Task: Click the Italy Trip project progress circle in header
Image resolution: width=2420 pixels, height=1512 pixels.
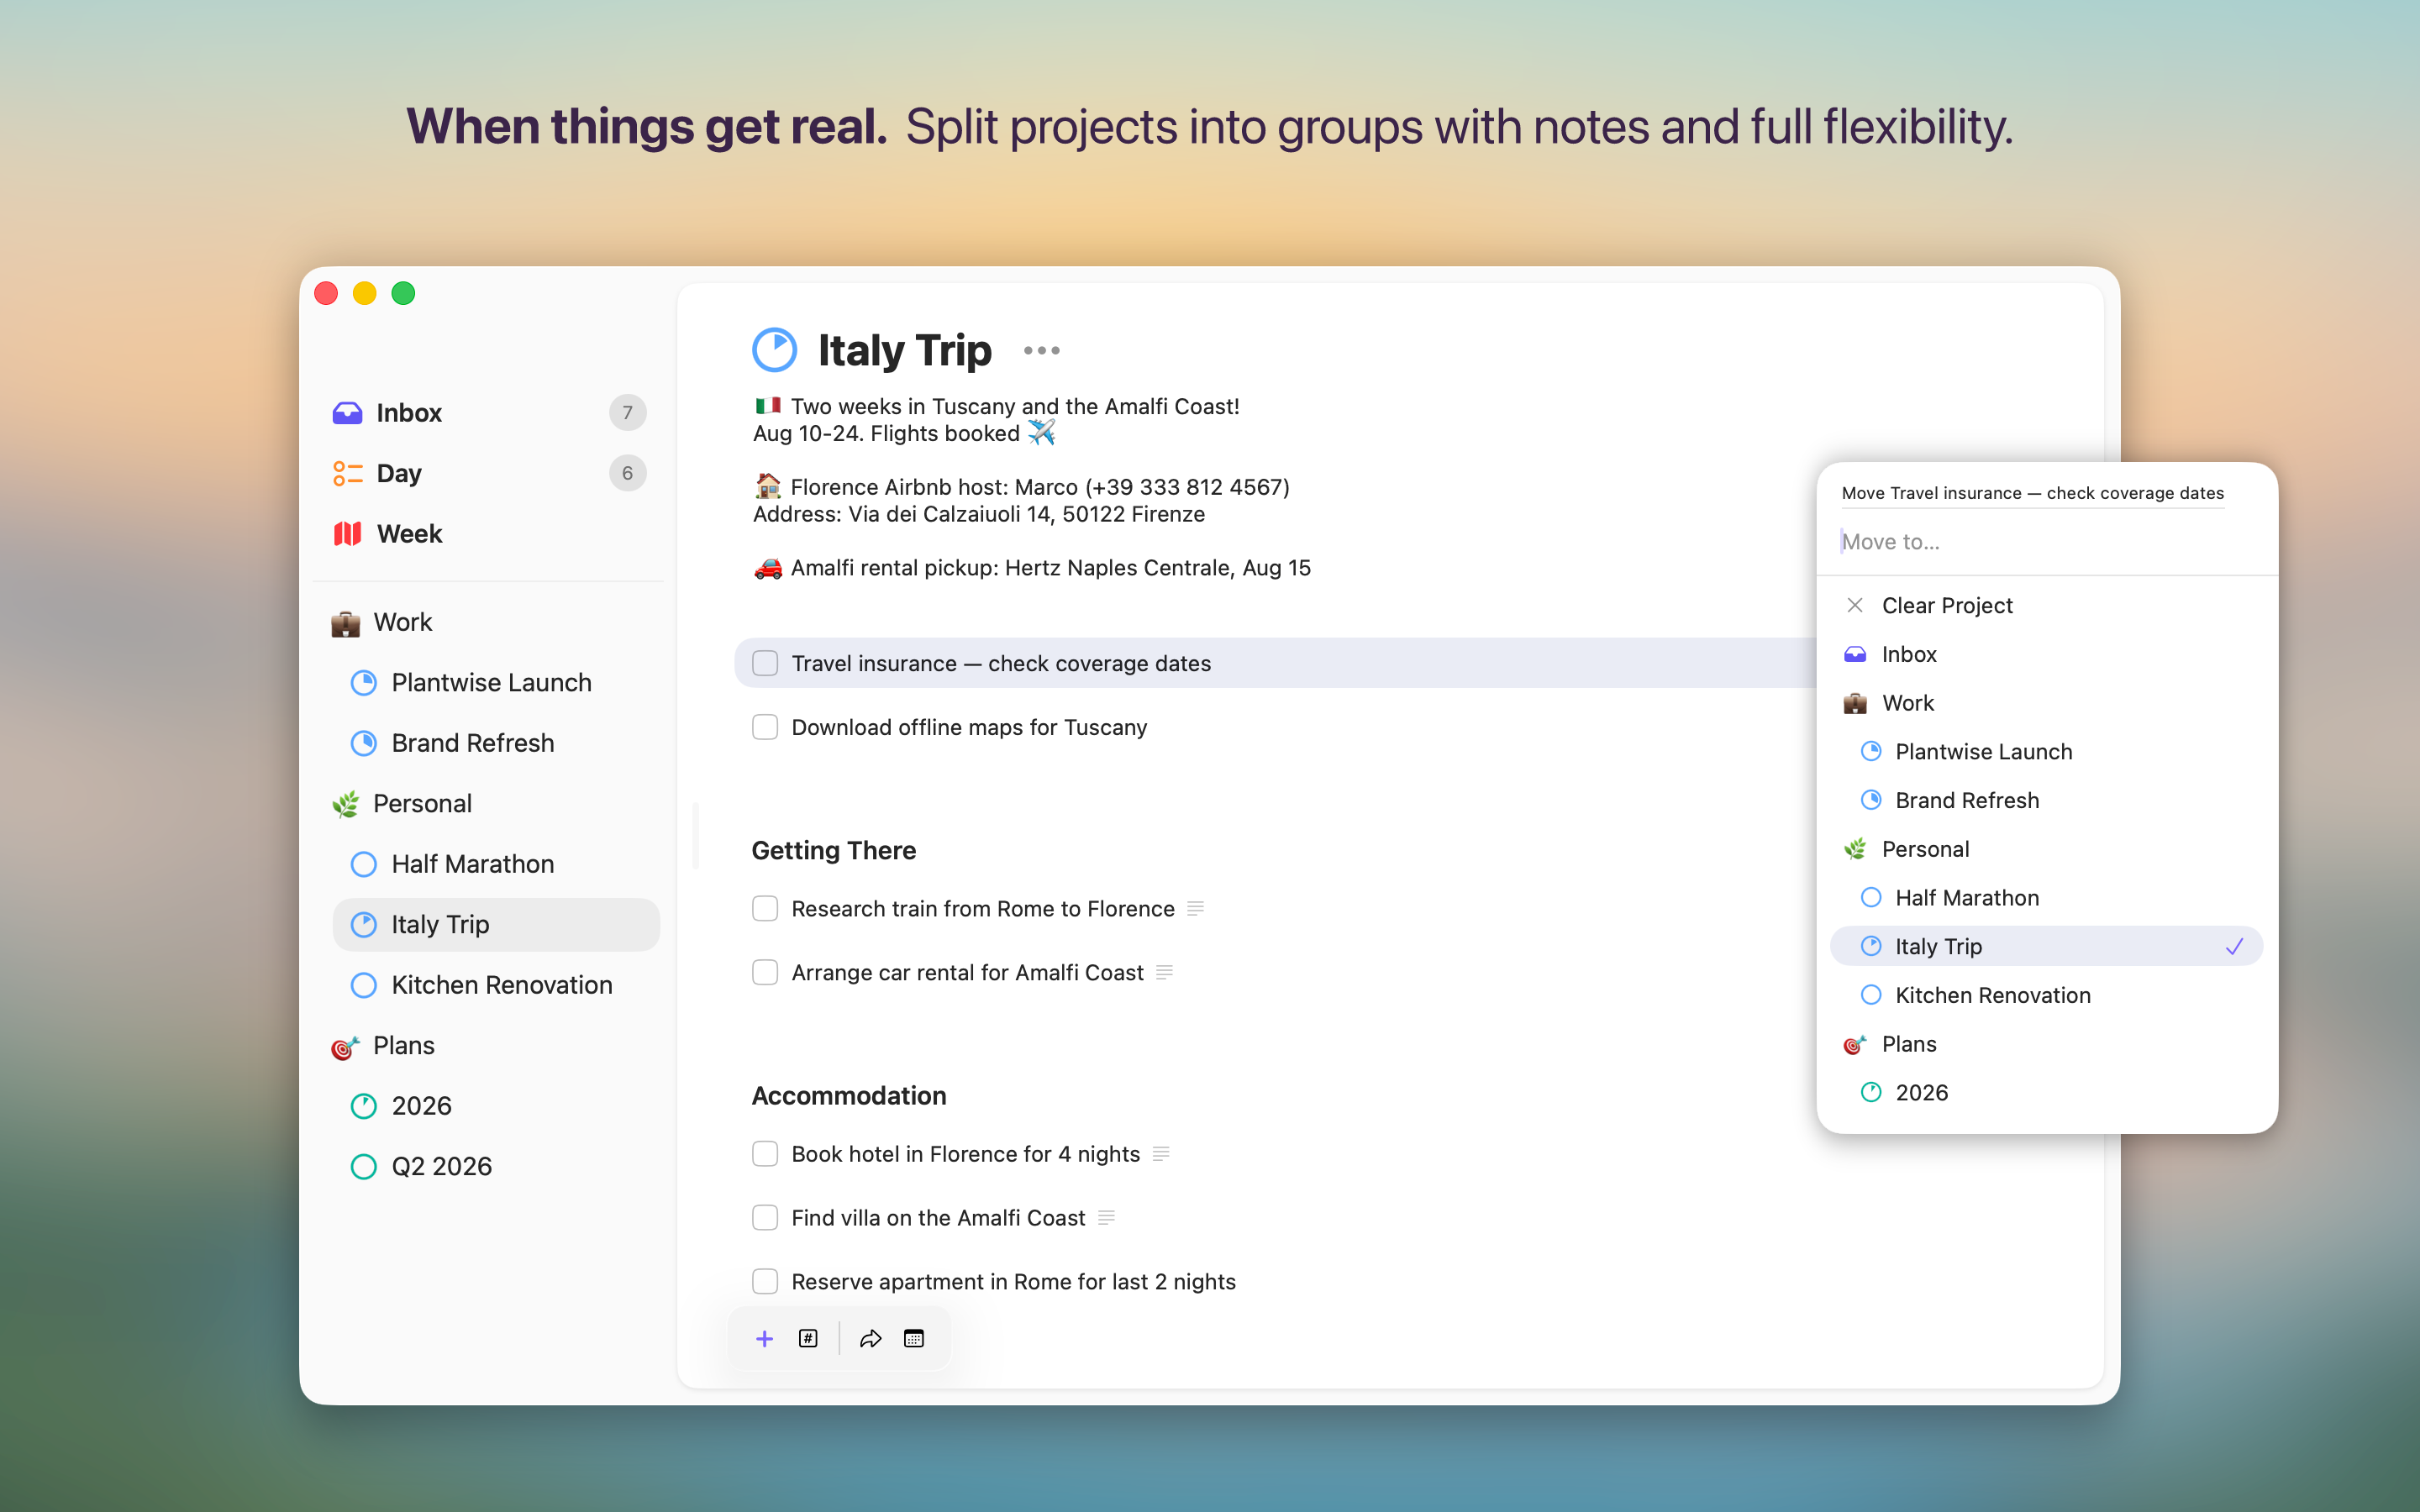Action: [774, 350]
